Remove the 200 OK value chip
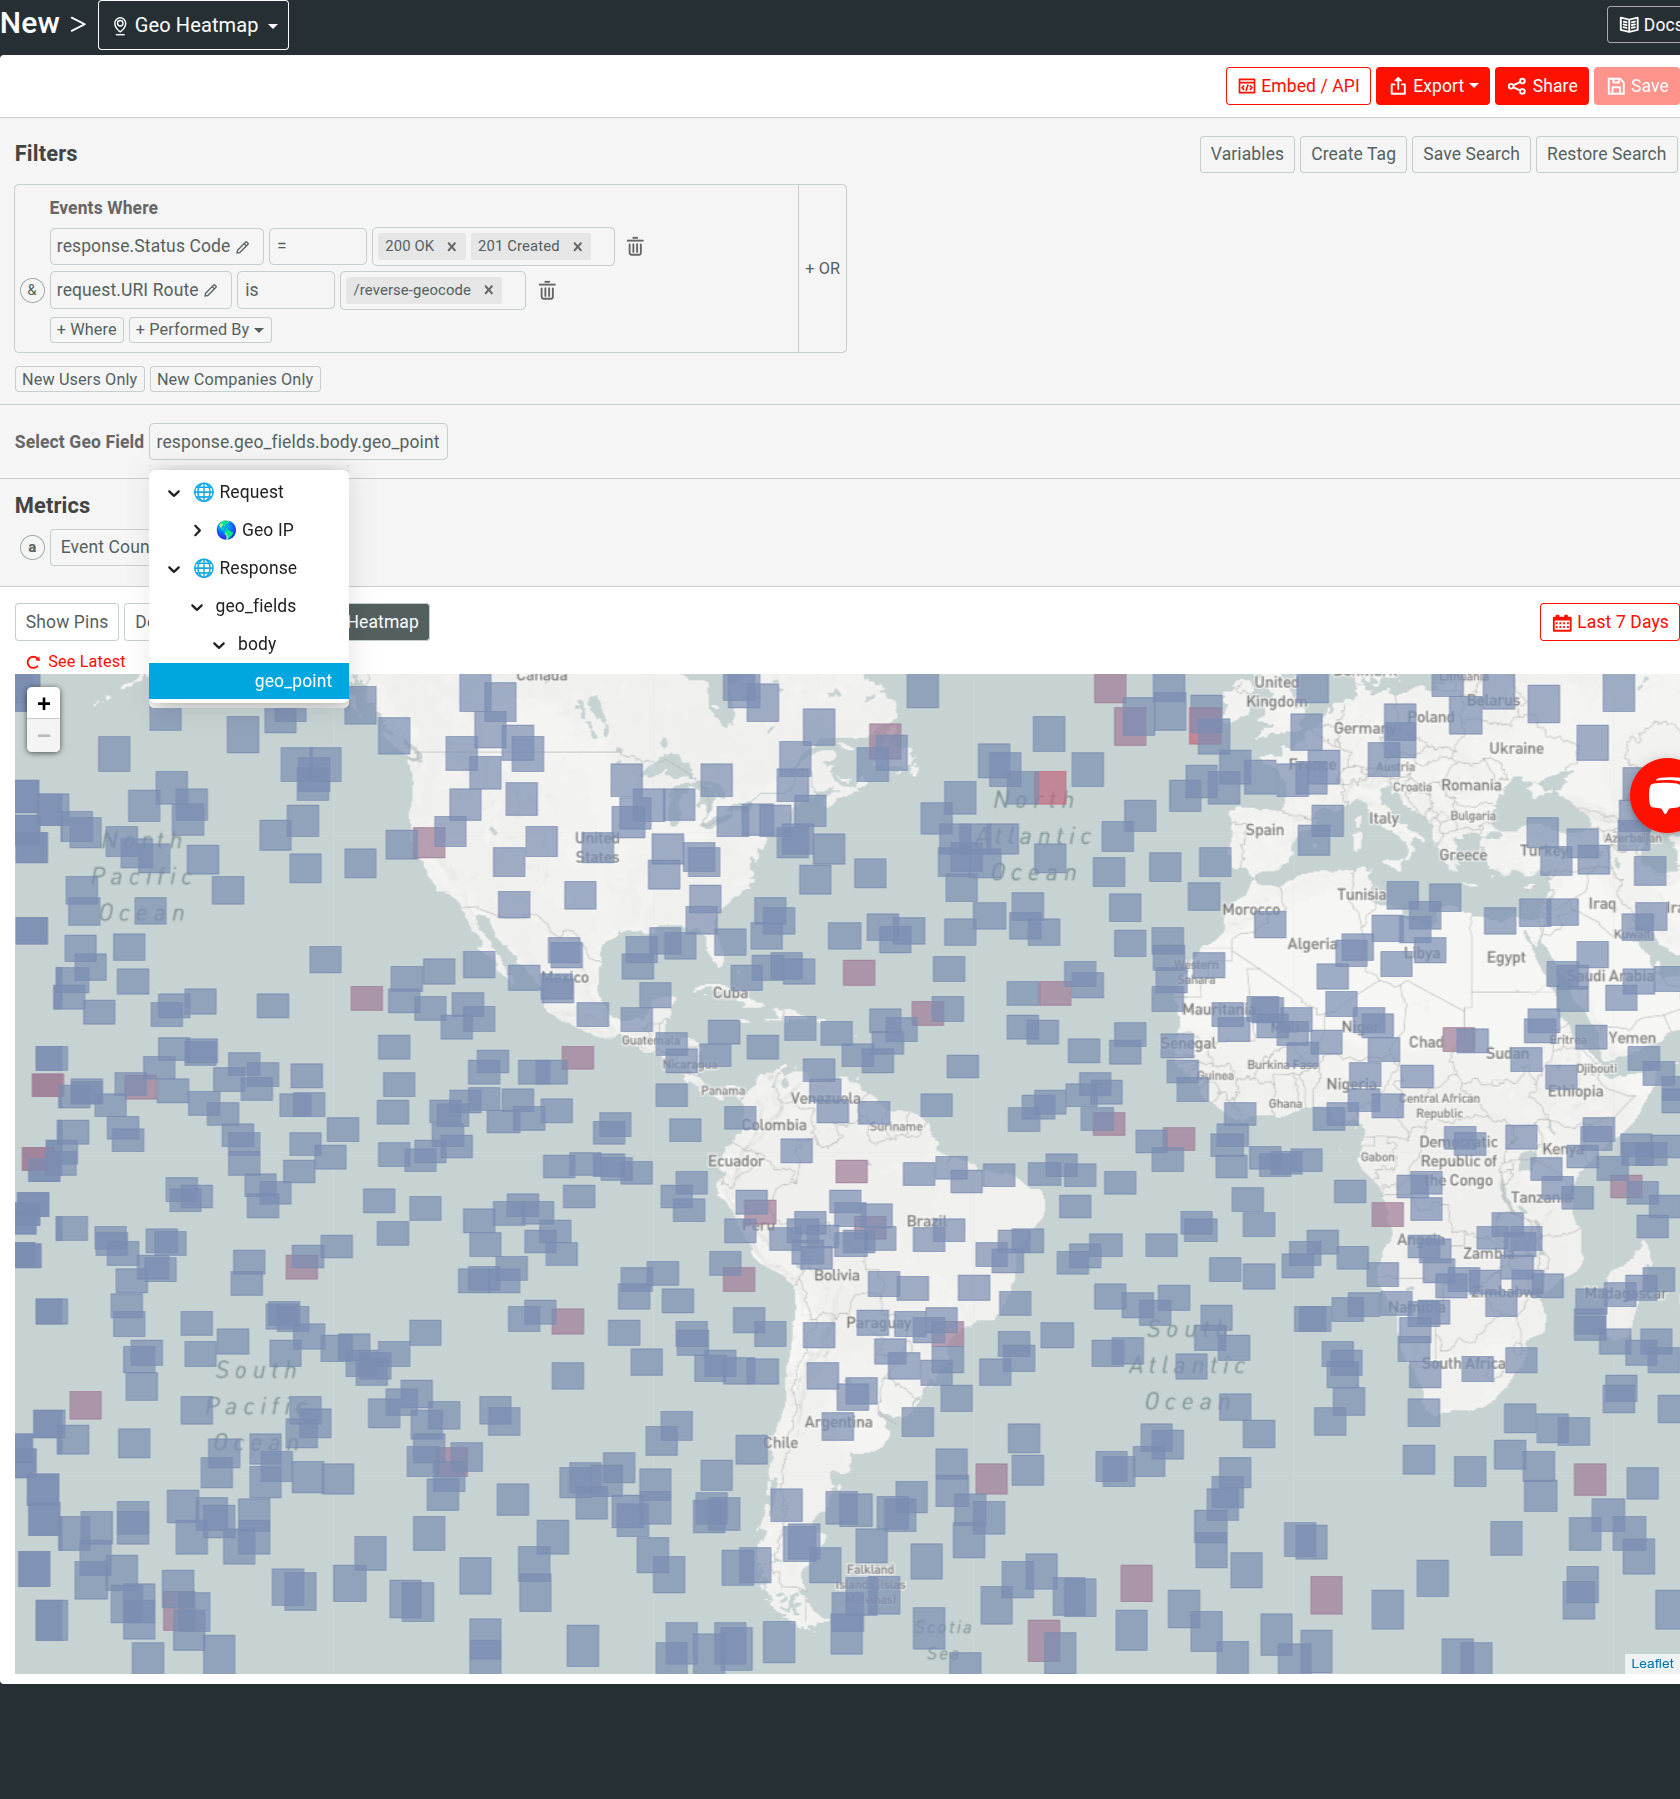The height and width of the screenshot is (1799, 1680). pyautogui.click(x=452, y=246)
